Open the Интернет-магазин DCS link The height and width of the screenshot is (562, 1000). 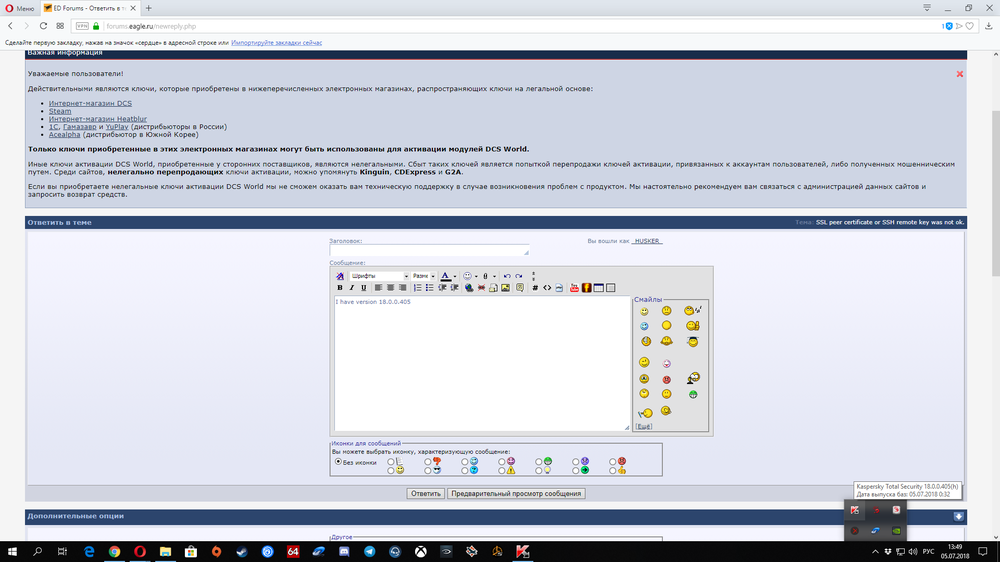coord(90,103)
